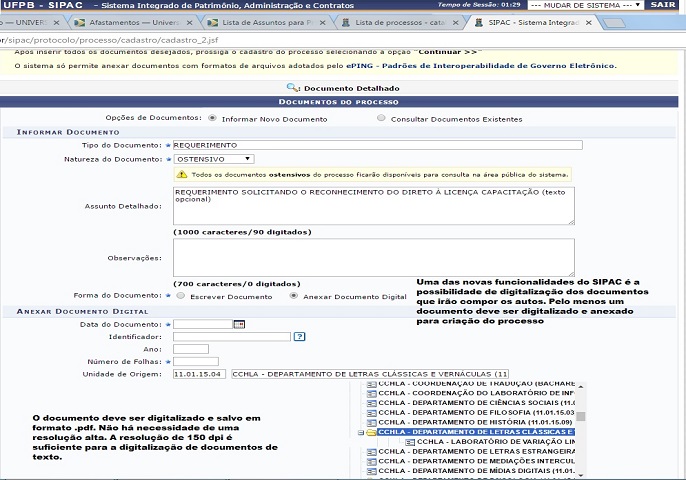Click the help icon beside Identificador

coord(299,337)
